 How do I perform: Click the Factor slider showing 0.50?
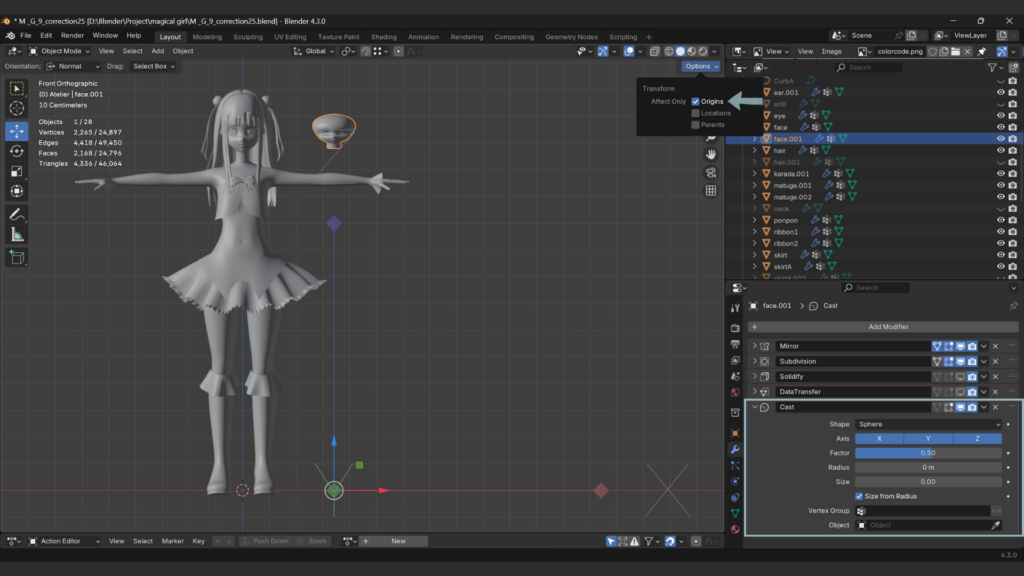coord(928,453)
